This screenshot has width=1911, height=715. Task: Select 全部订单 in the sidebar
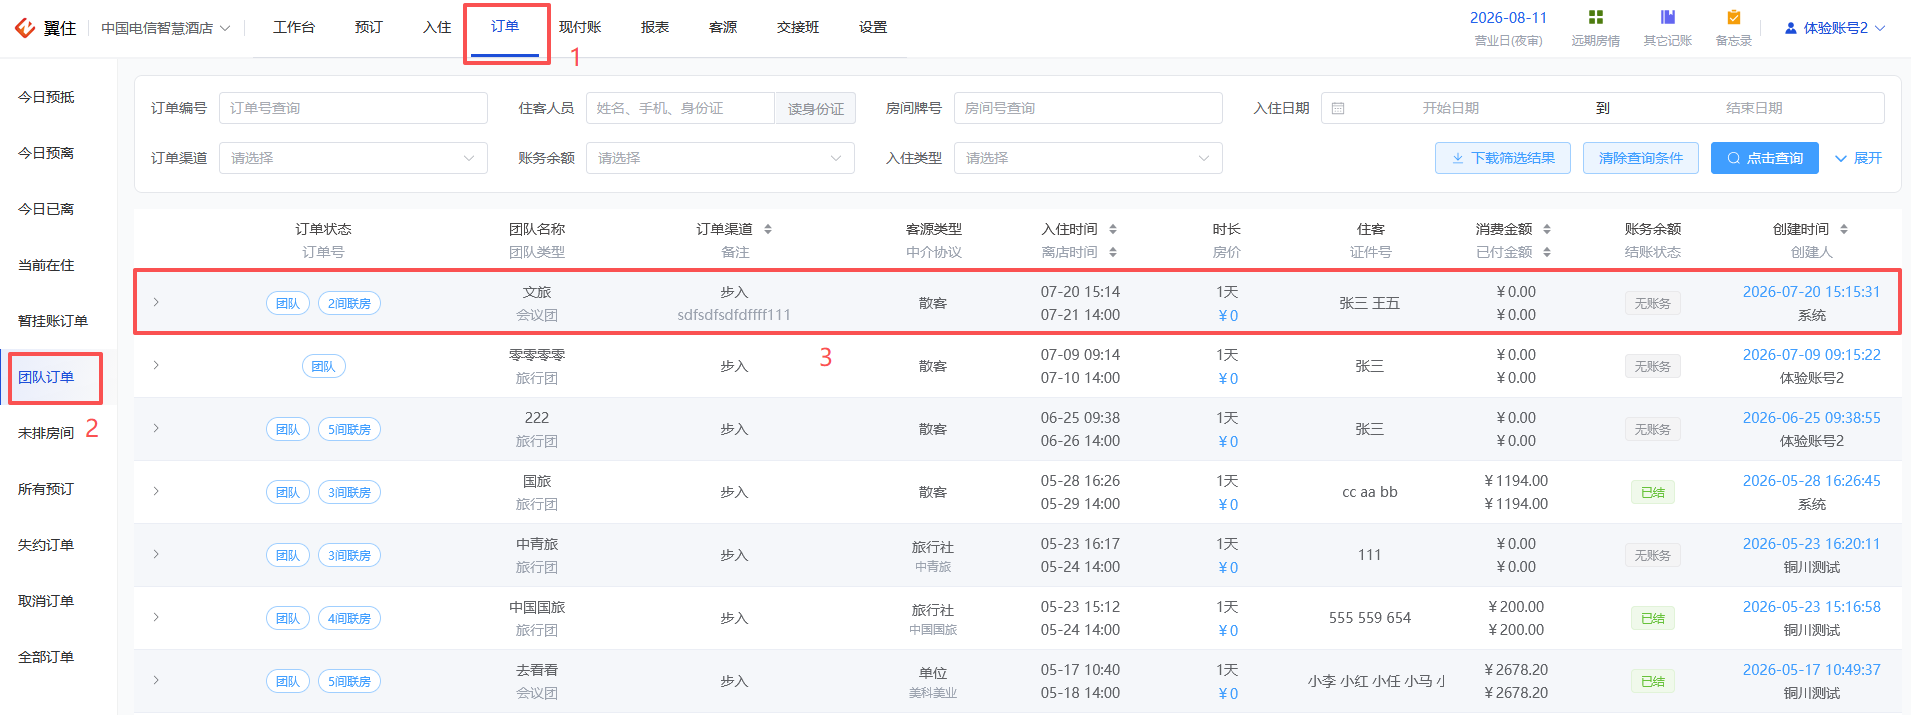click(x=46, y=657)
